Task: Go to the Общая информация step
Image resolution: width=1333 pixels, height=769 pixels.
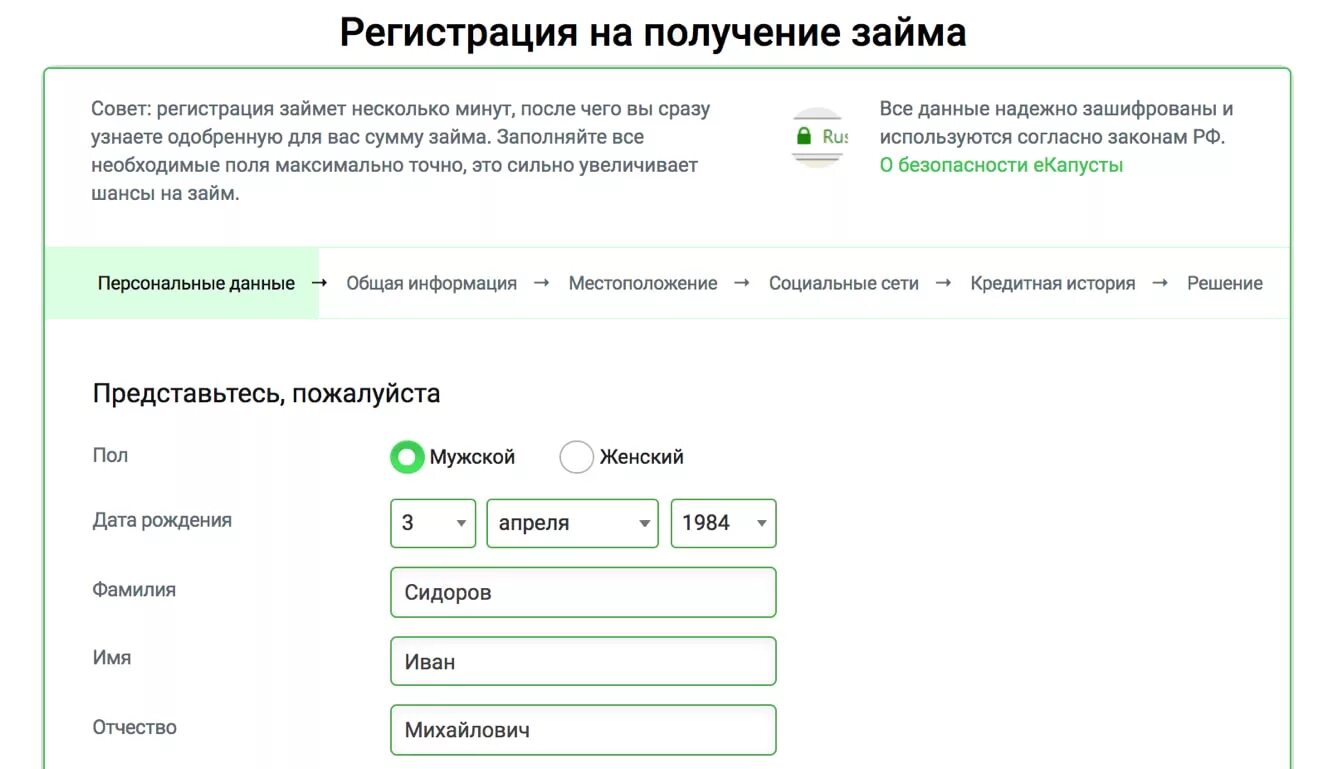Action: 431,283
